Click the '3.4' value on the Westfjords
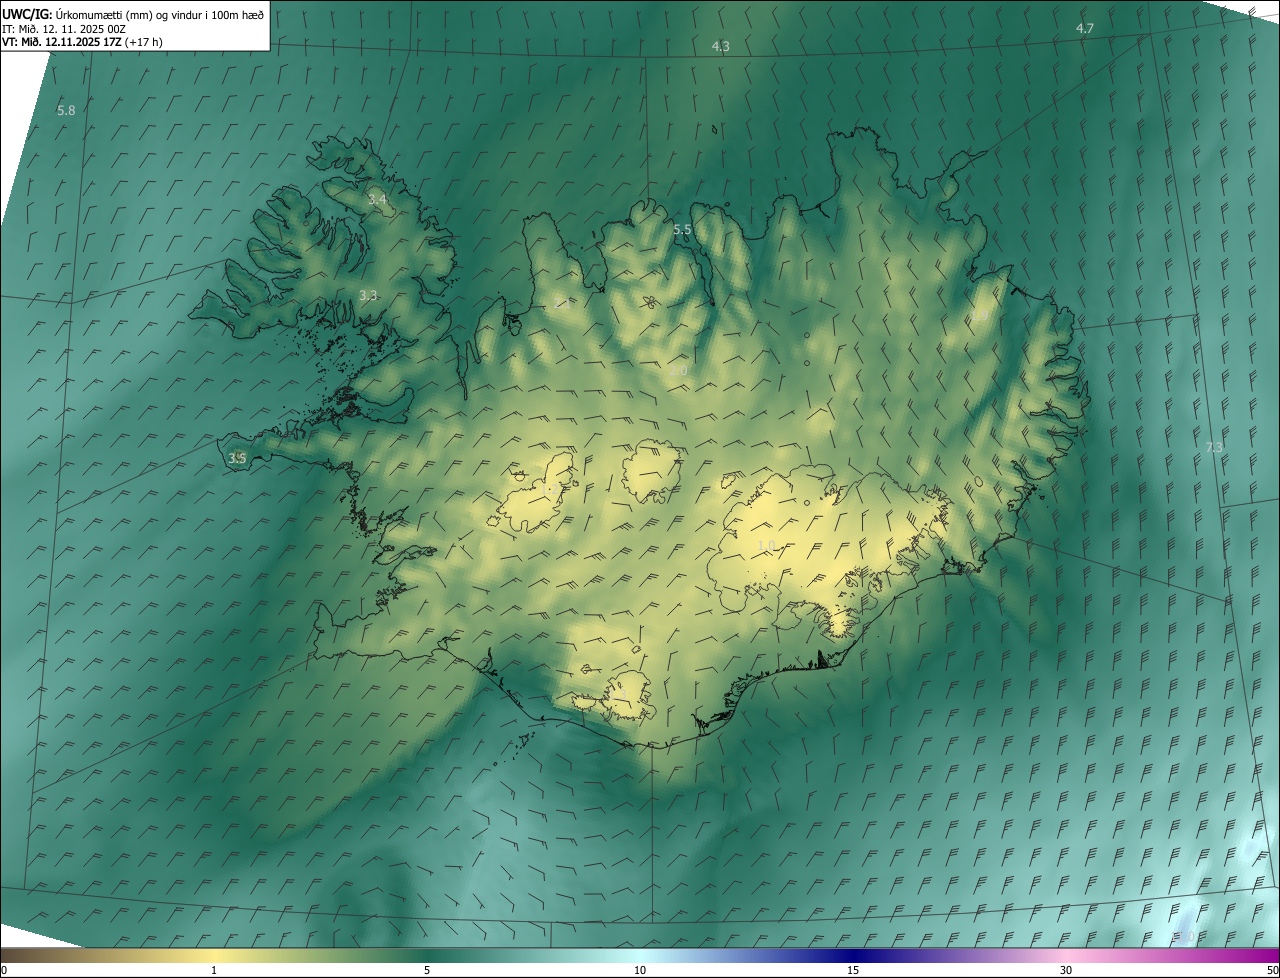 376,200
